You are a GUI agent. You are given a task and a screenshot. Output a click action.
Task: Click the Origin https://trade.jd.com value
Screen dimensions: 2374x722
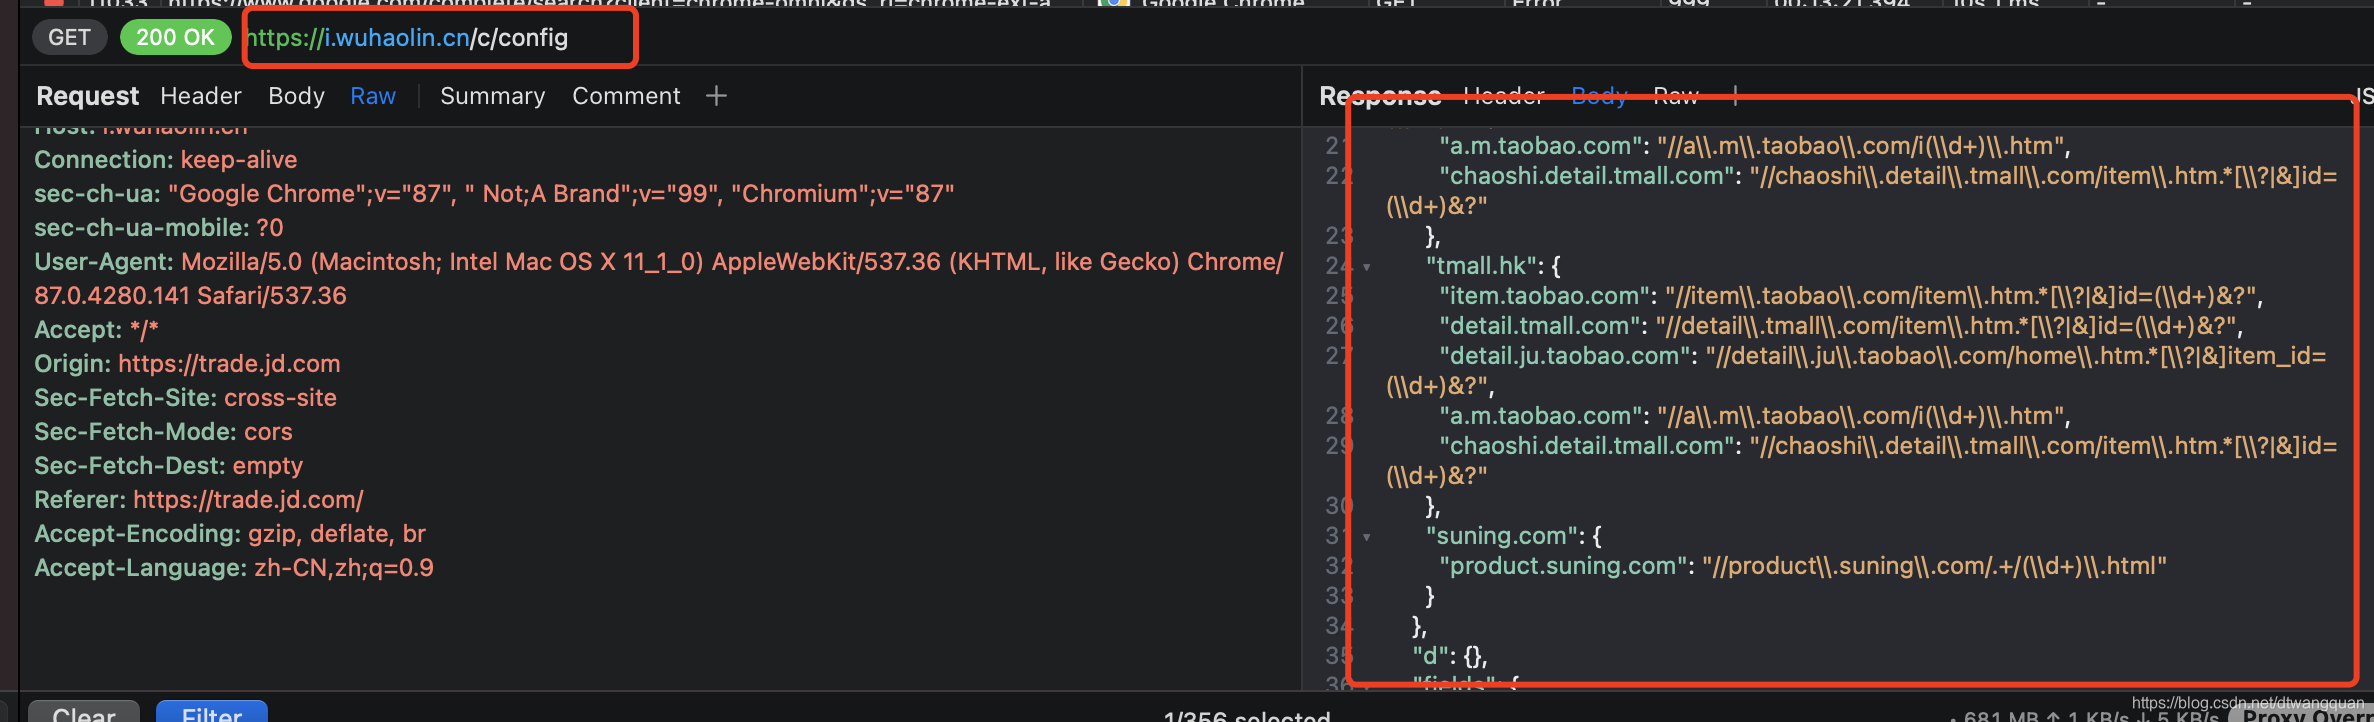tap(229, 364)
